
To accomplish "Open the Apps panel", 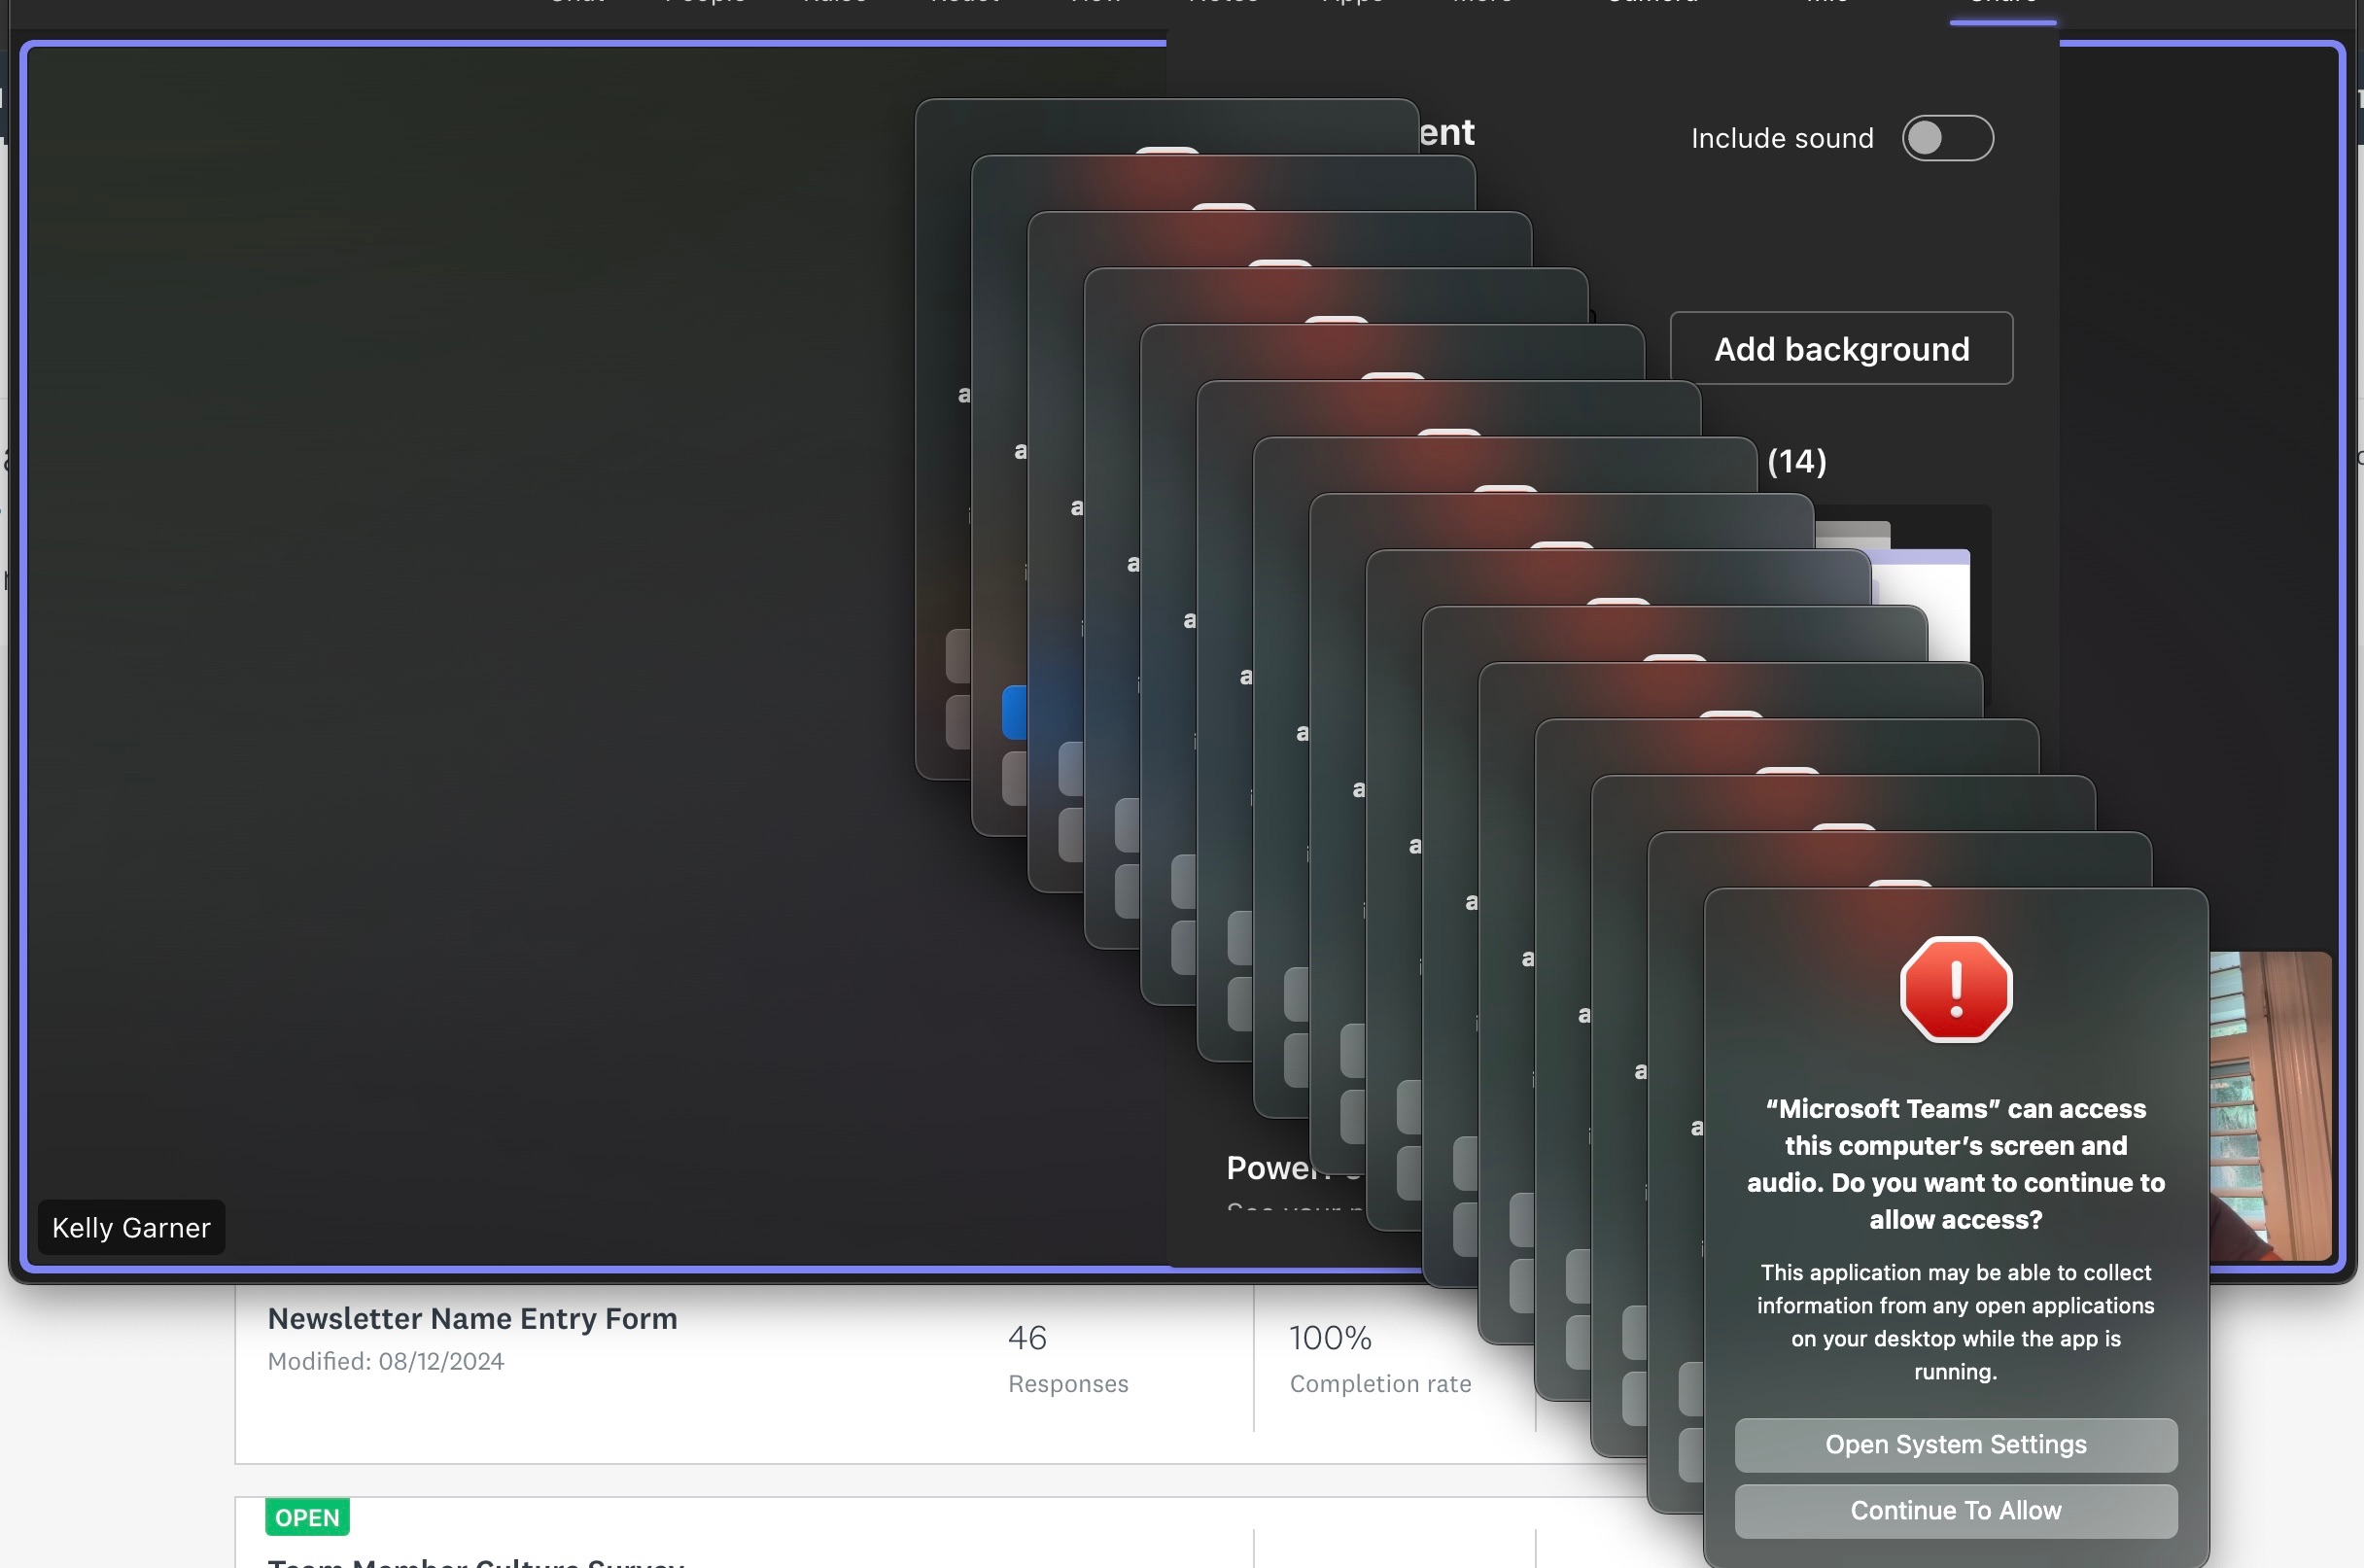I will 1351,5.
